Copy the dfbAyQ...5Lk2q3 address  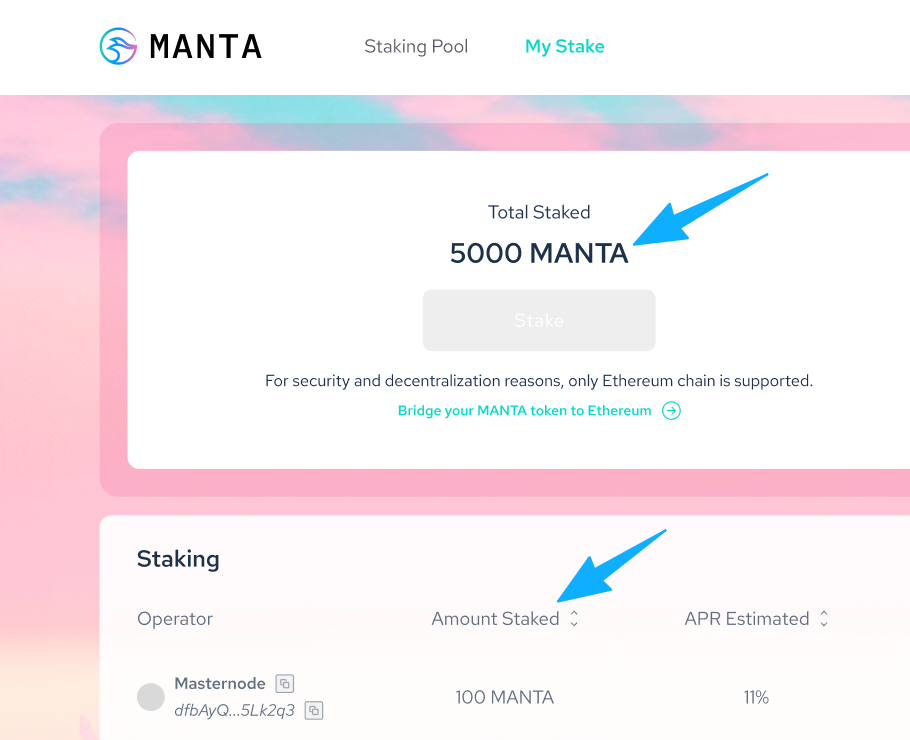coord(314,710)
